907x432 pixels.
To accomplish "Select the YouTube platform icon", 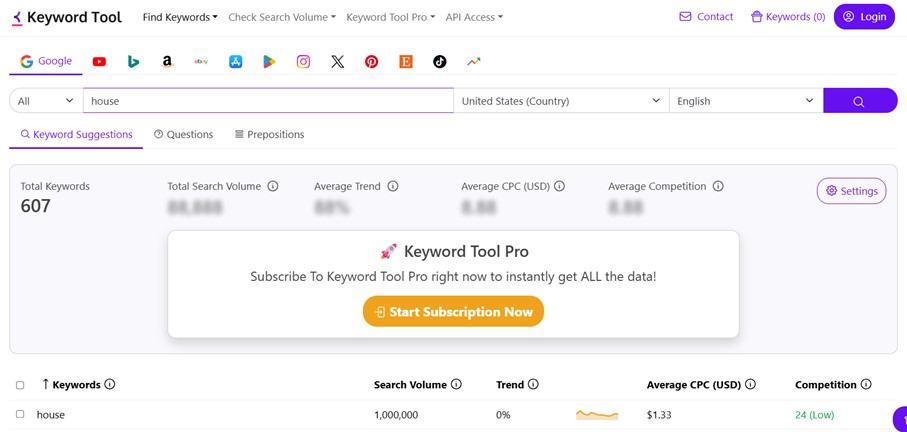I will (99, 62).
